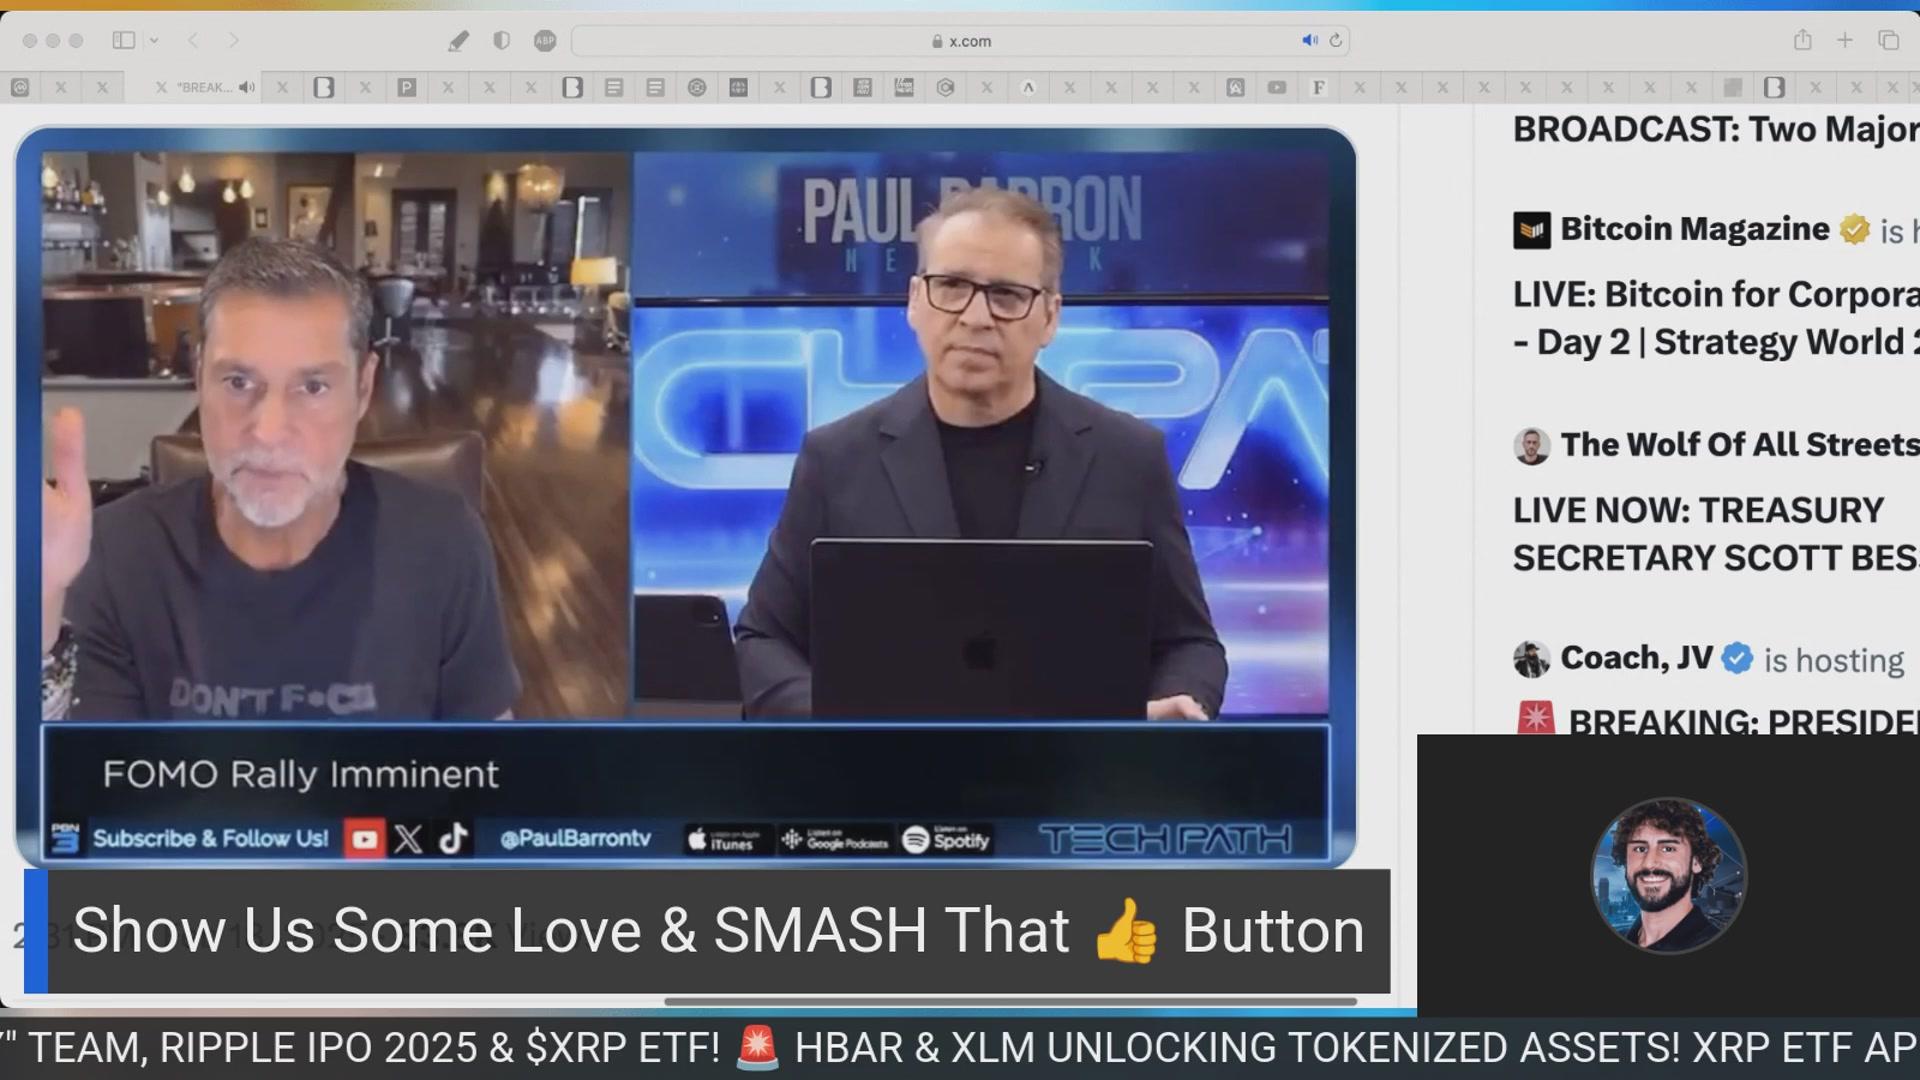1920x1080 pixels.
Task: Switch to the YouTube icon tab
Action: pos(1277,88)
